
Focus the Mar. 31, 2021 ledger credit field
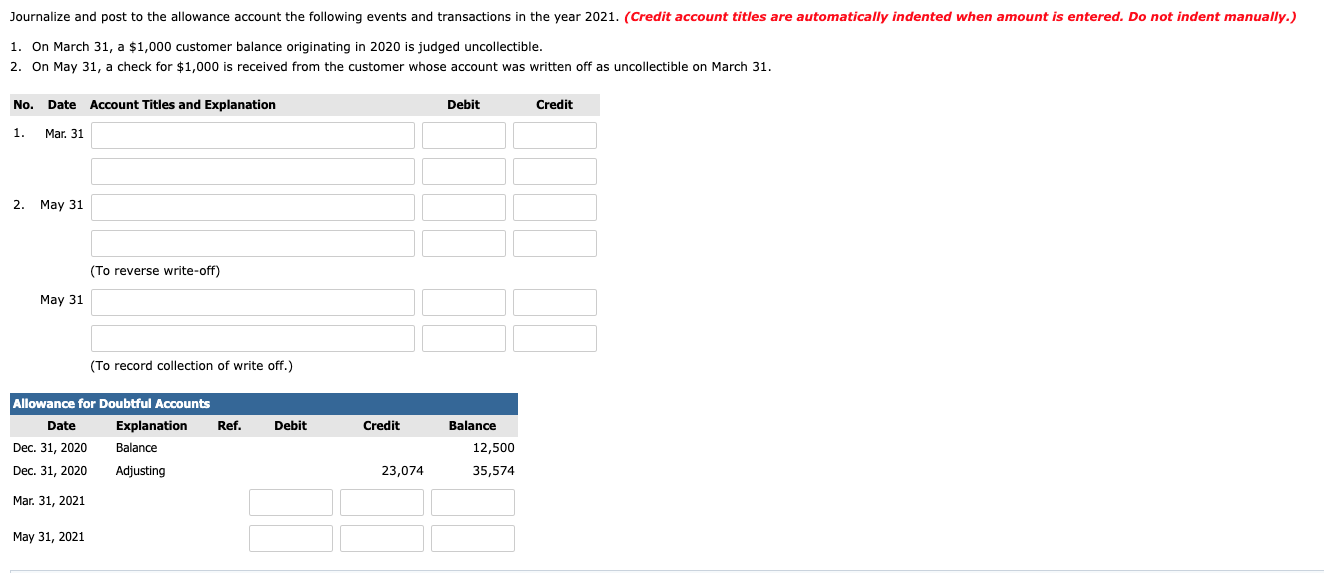pos(382,502)
